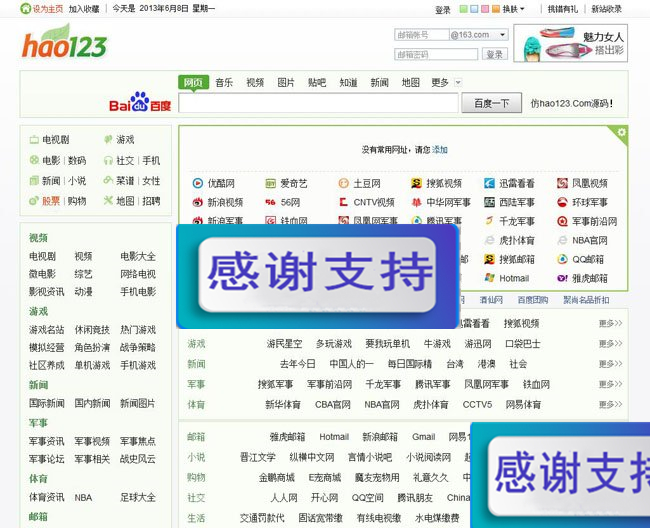Viewport: 650px width, 528px height.
Task: Expand the 更多 search category arrow
Action: pos(458,82)
